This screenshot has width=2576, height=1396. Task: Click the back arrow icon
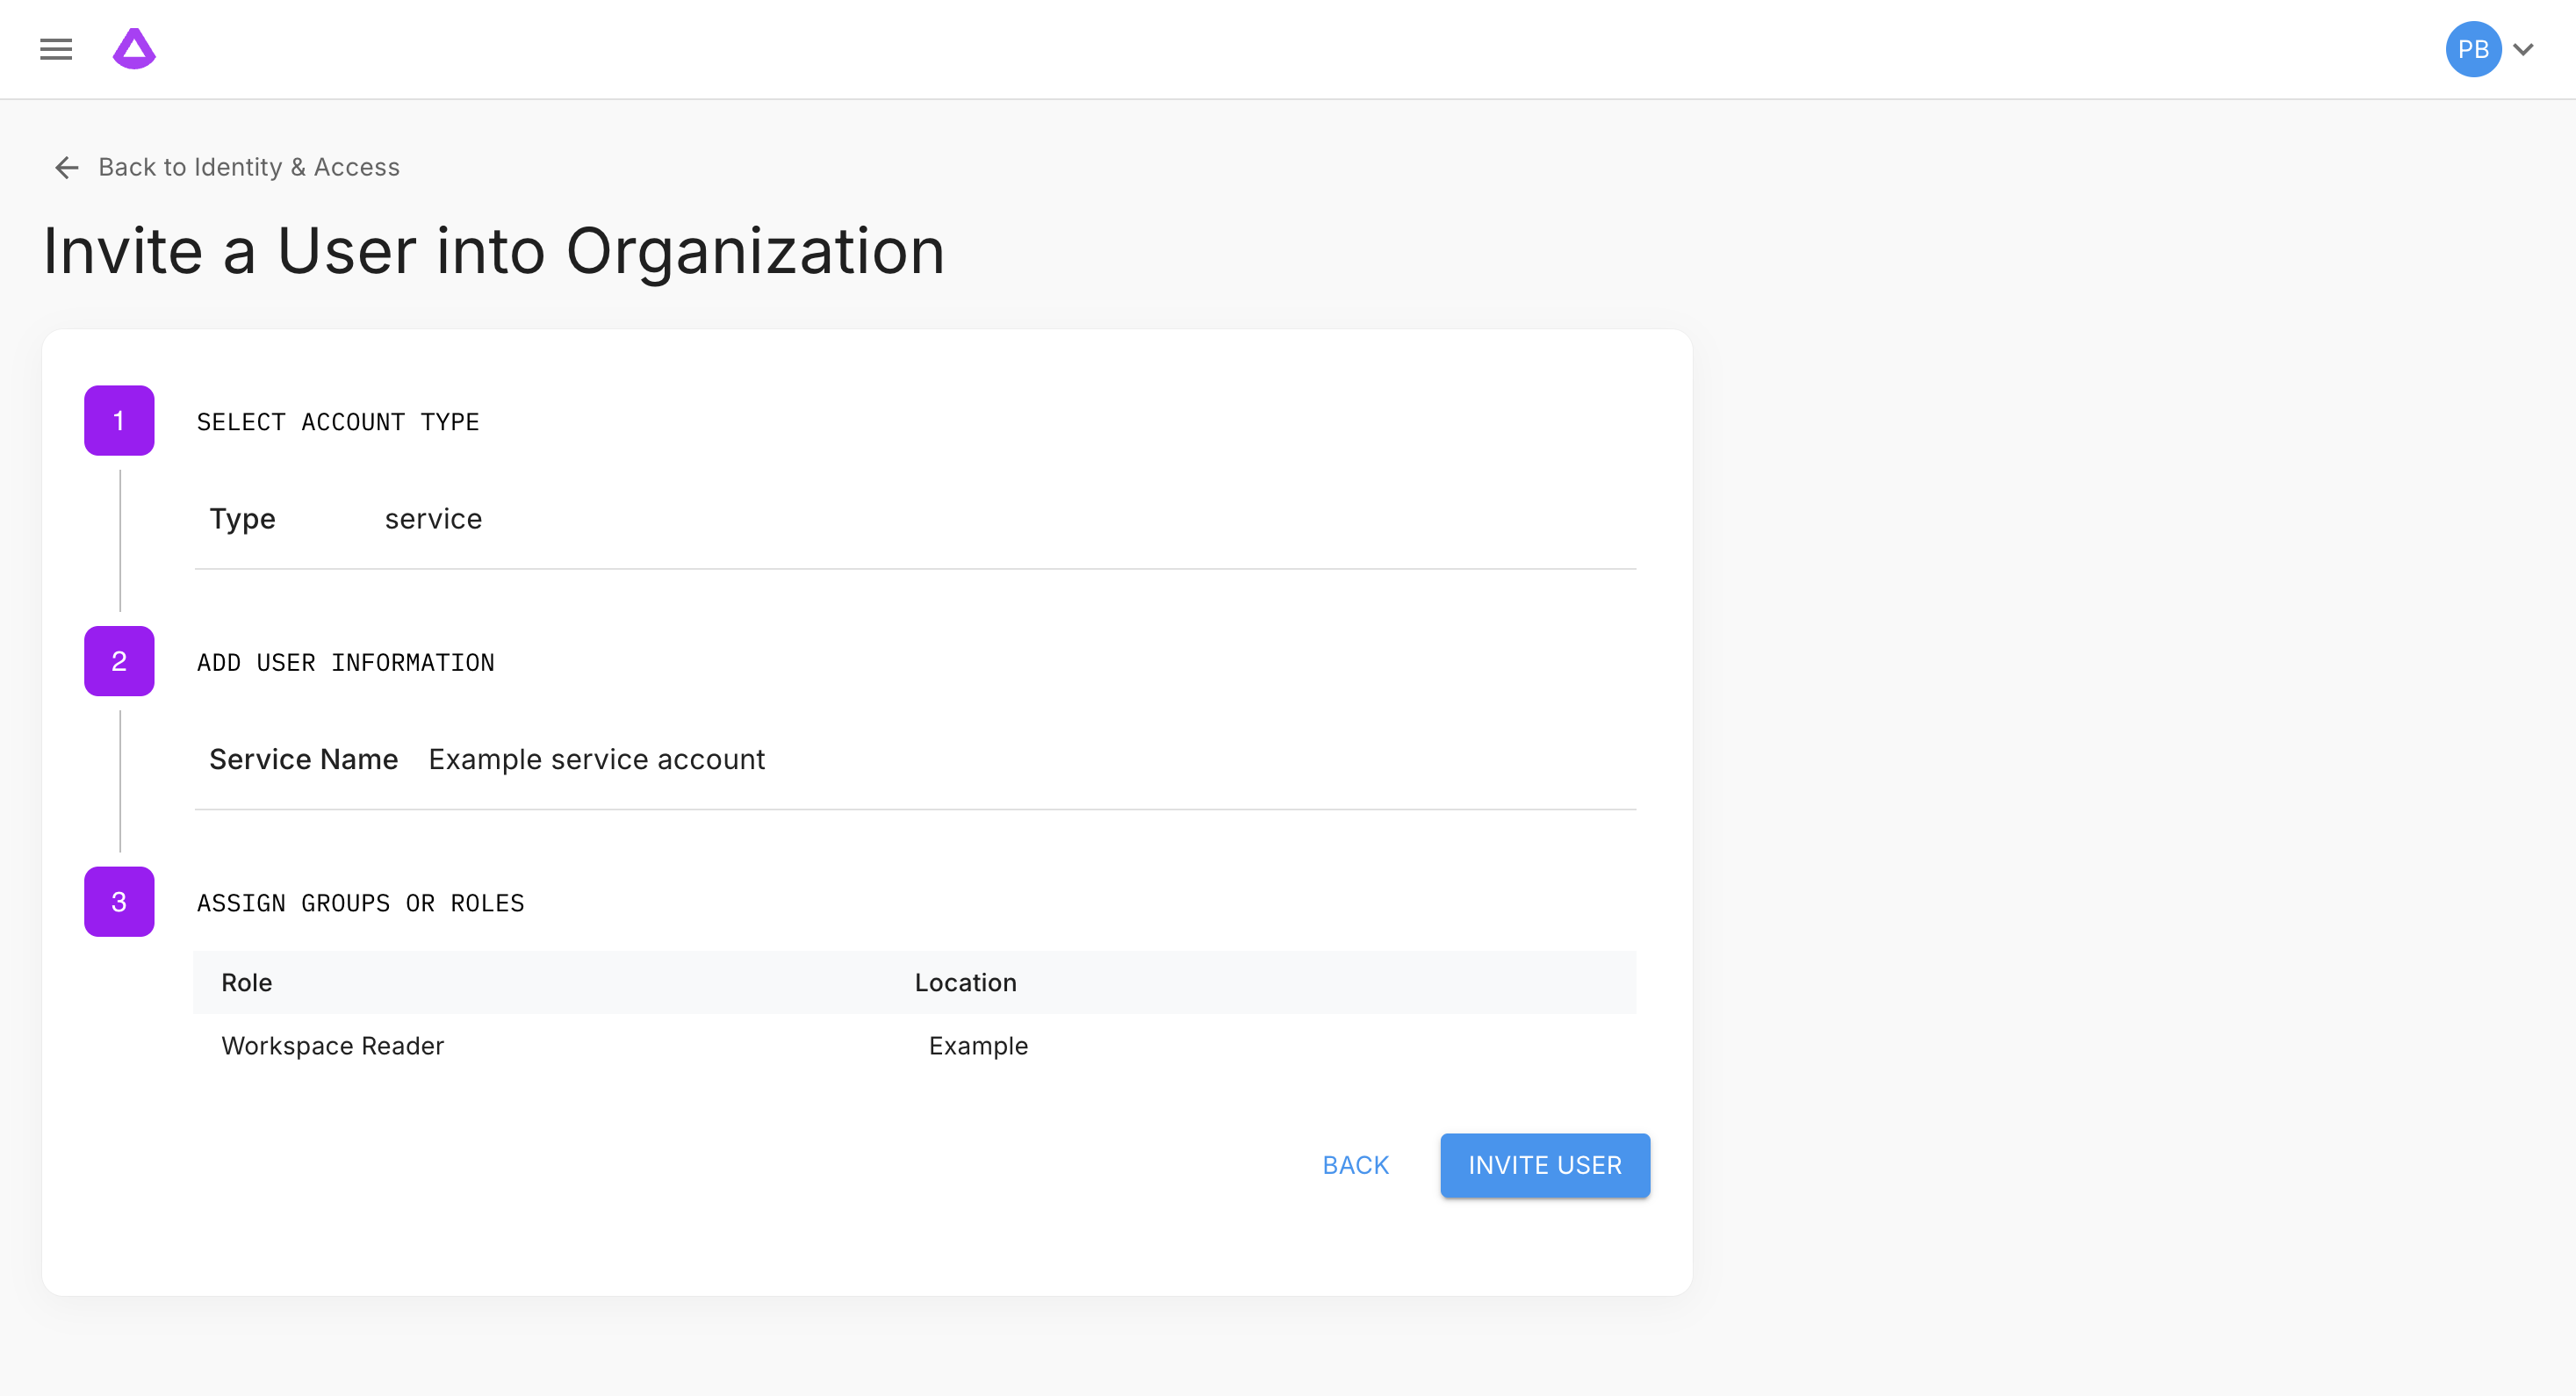66,167
